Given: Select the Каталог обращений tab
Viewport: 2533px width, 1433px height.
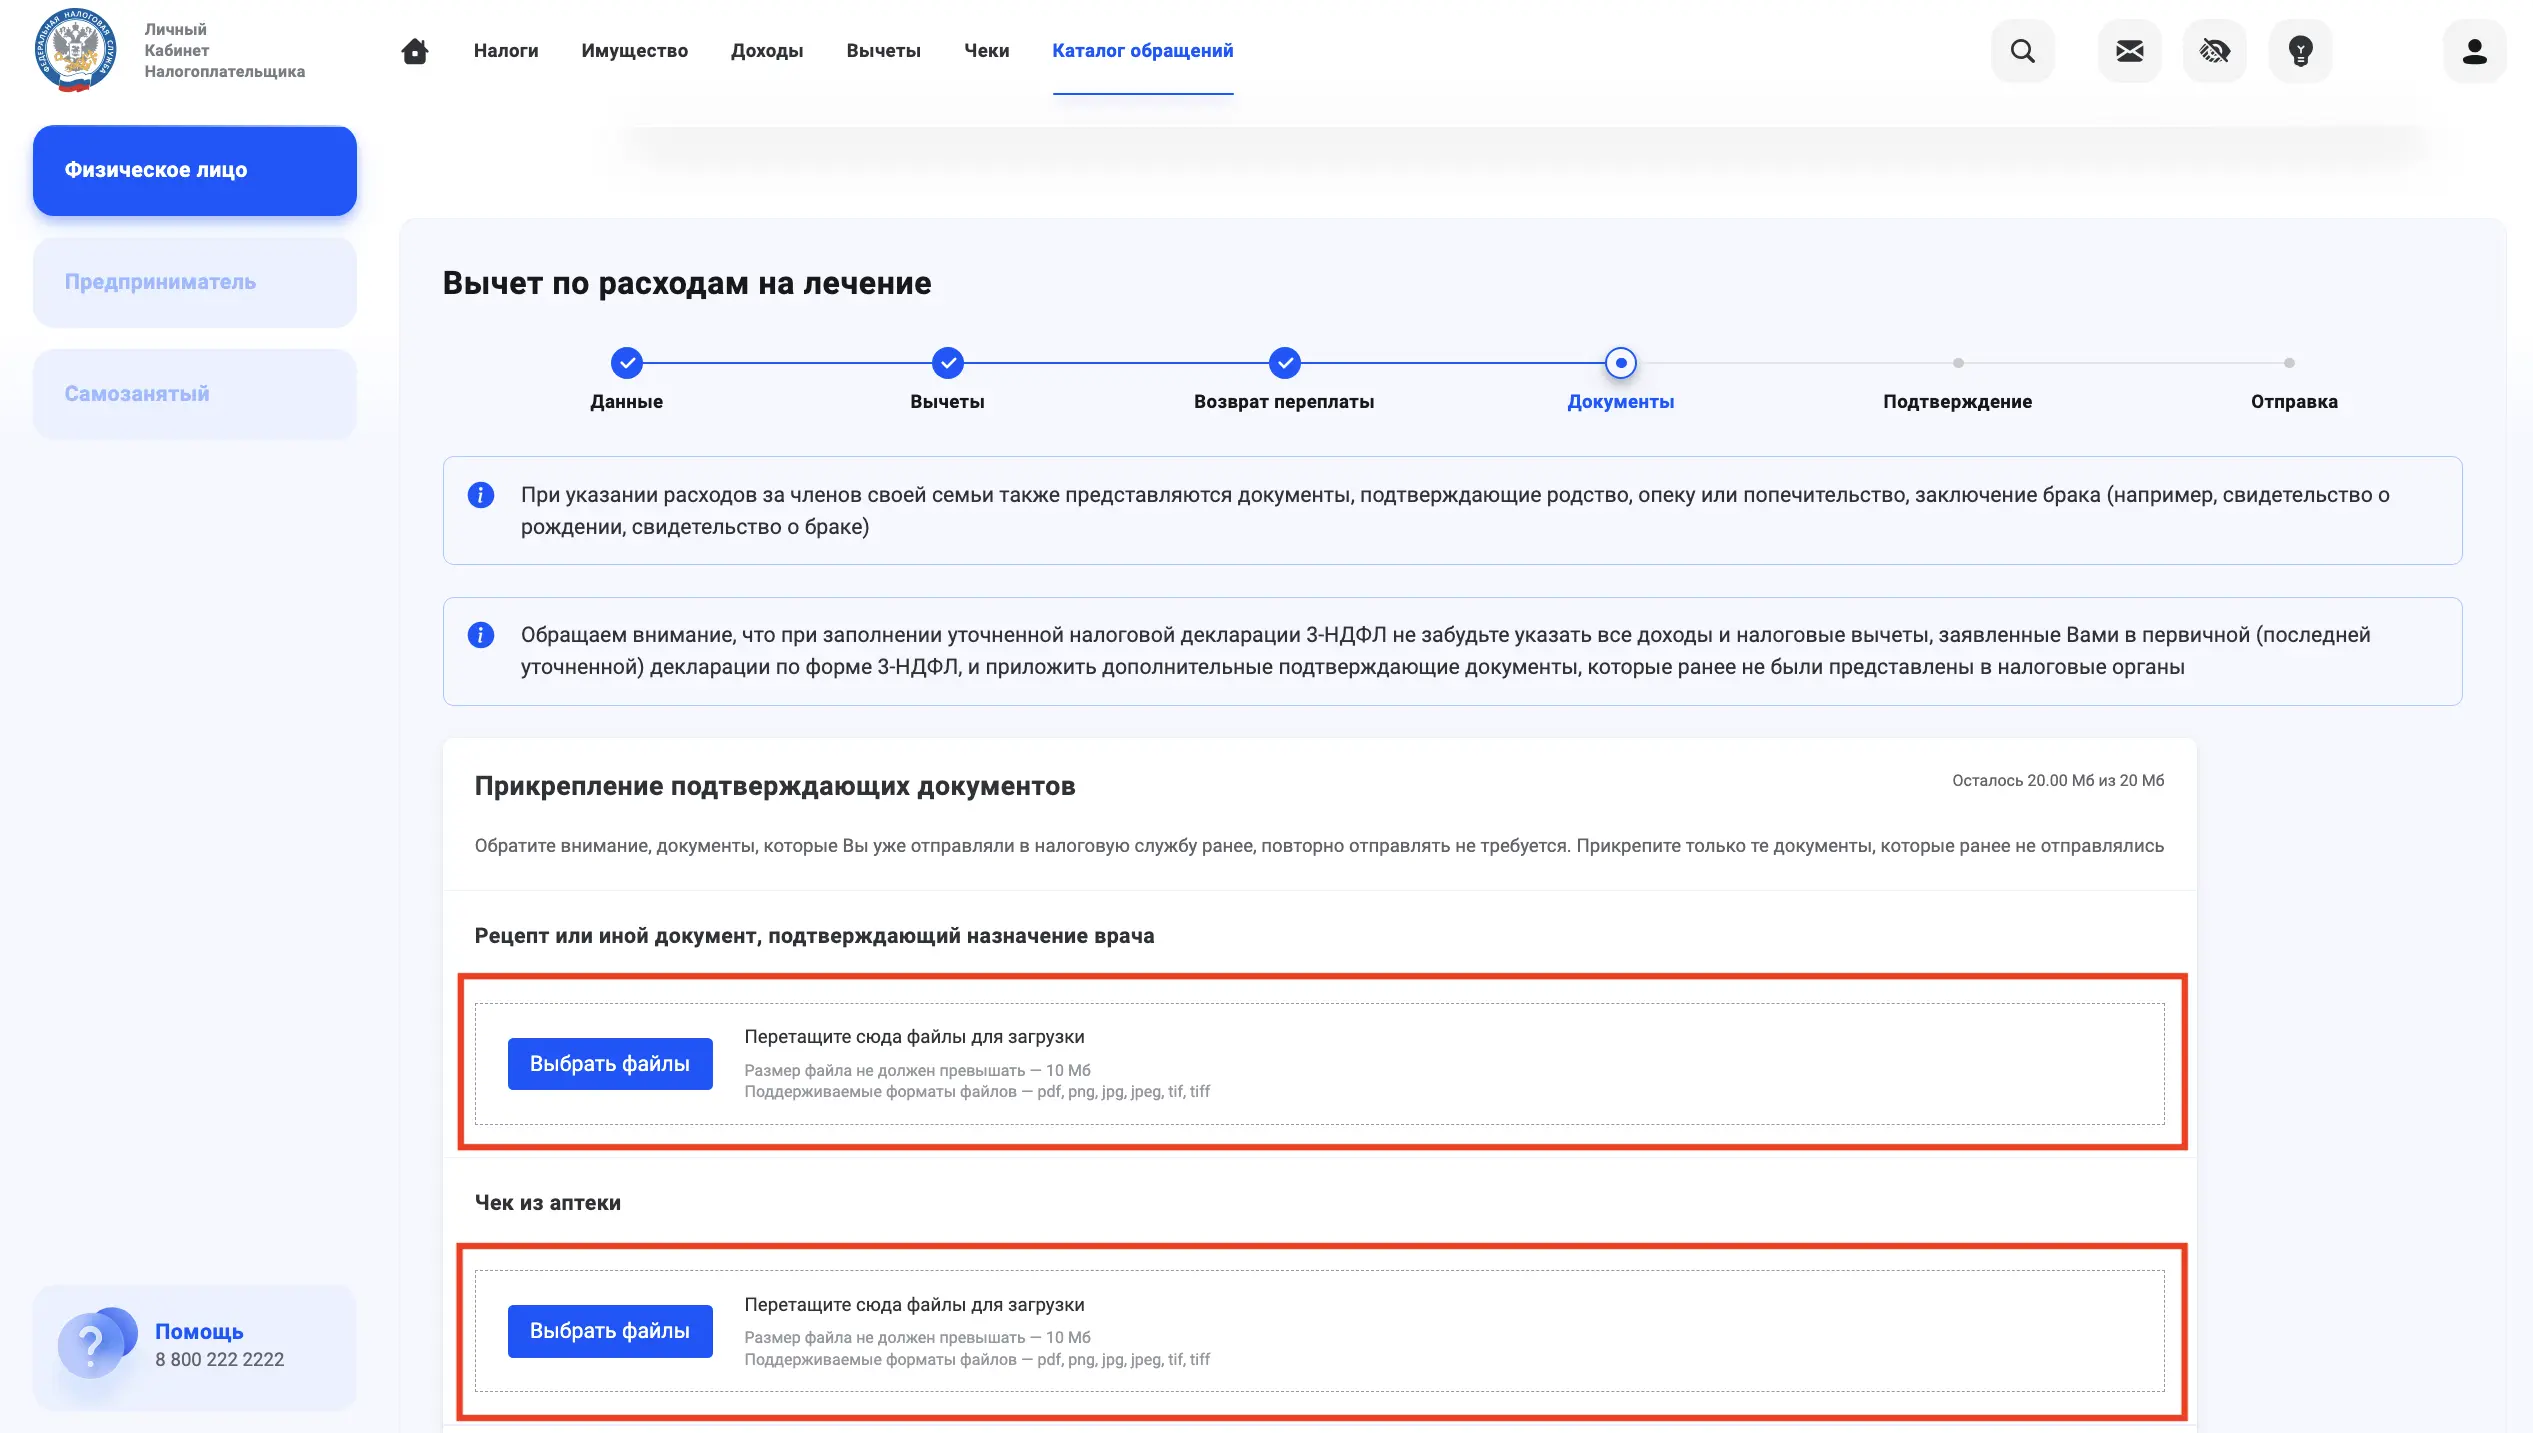Looking at the screenshot, I should click(1143, 51).
